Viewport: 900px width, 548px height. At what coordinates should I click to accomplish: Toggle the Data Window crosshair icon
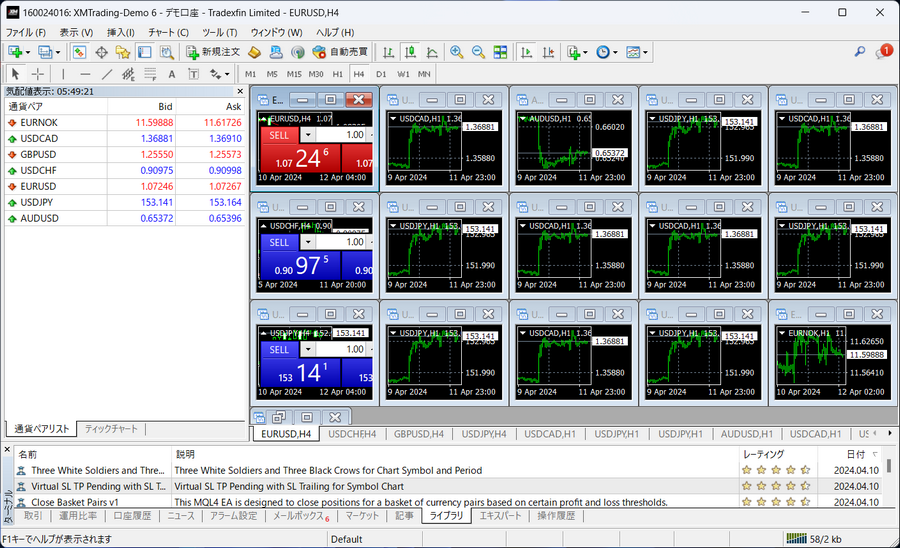tap(101, 52)
